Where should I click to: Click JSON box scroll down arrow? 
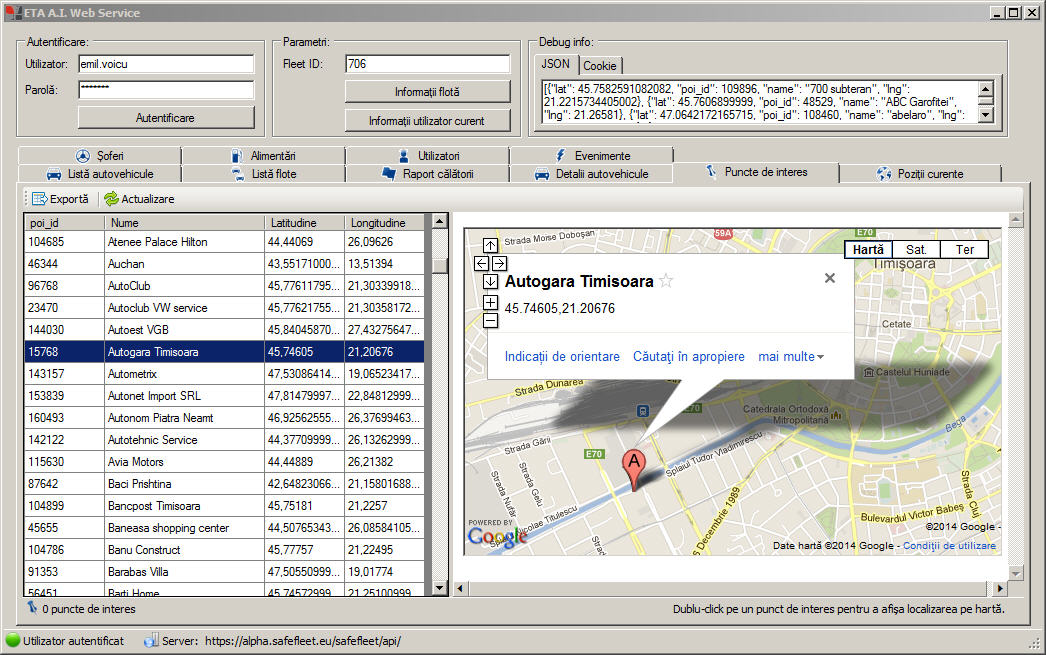[986, 115]
